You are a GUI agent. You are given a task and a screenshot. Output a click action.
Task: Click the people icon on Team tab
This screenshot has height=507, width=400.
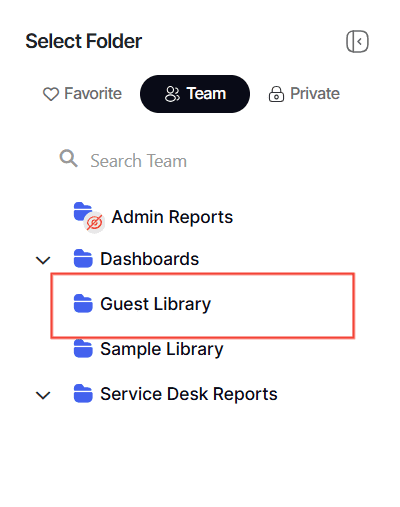tap(172, 94)
